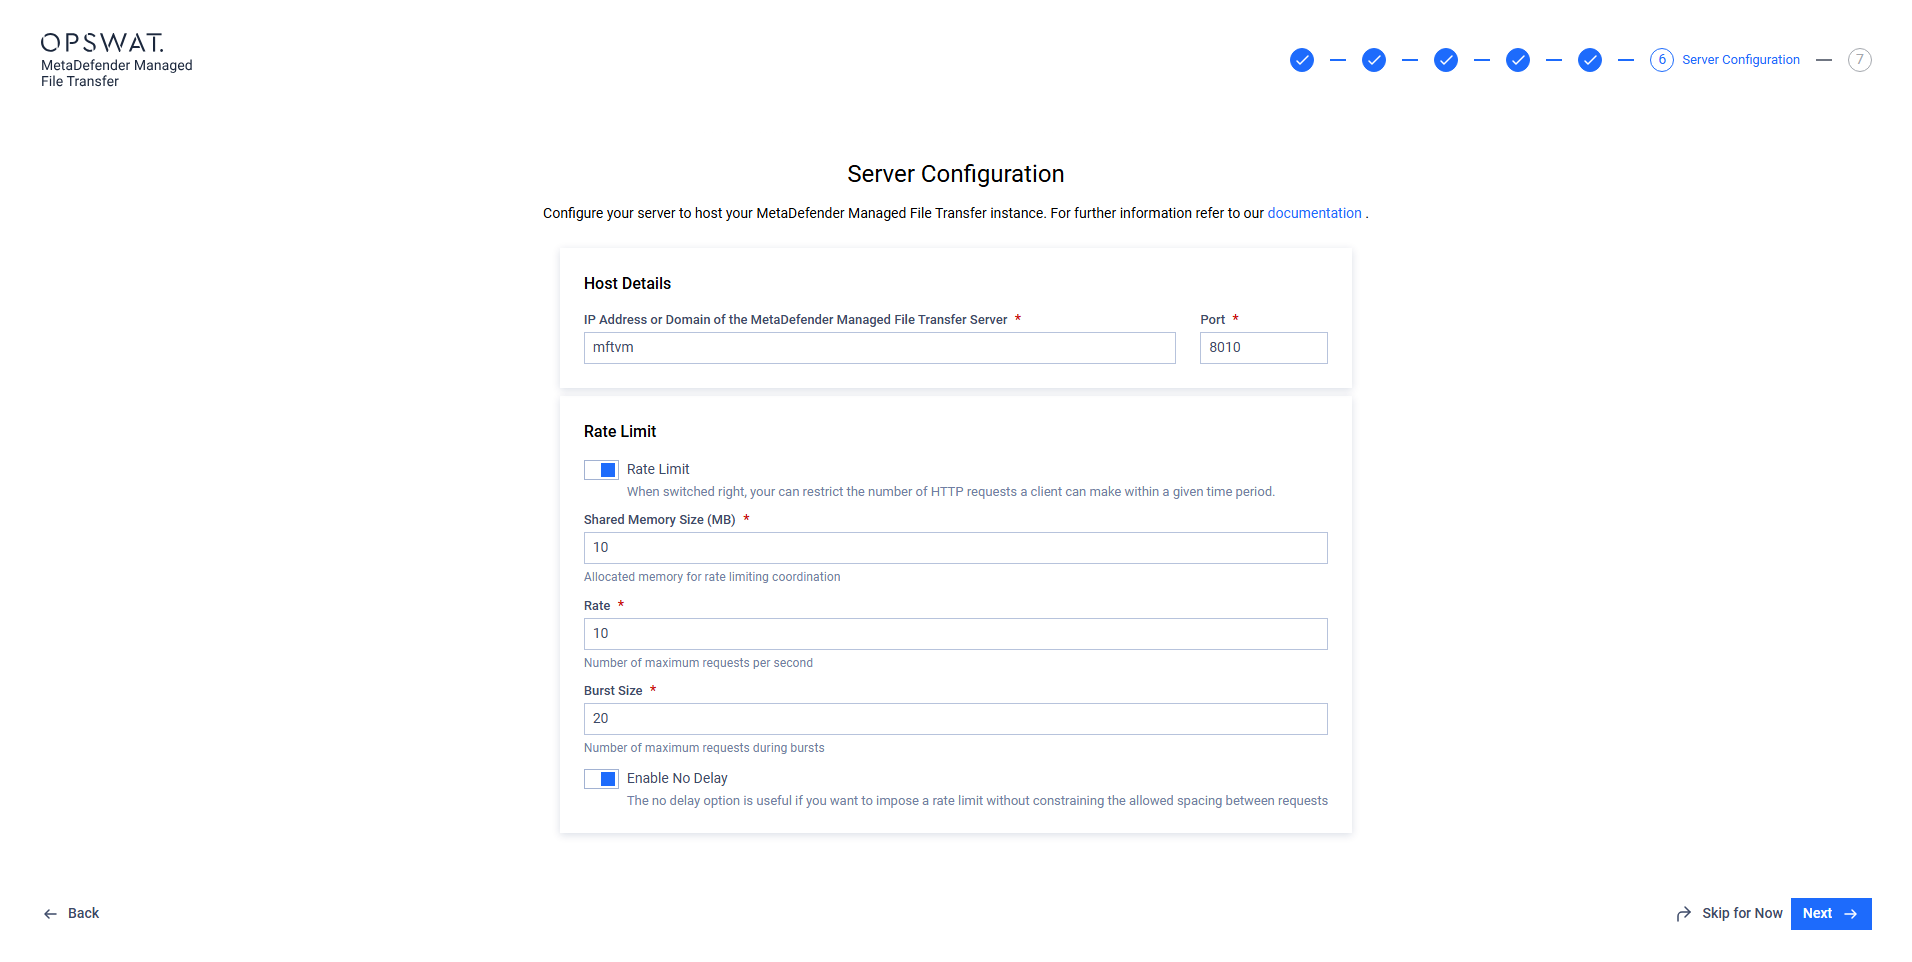Screen dimensions: 1912x962
Task: Select step 6 circle in the wizard
Action: (x=1661, y=60)
